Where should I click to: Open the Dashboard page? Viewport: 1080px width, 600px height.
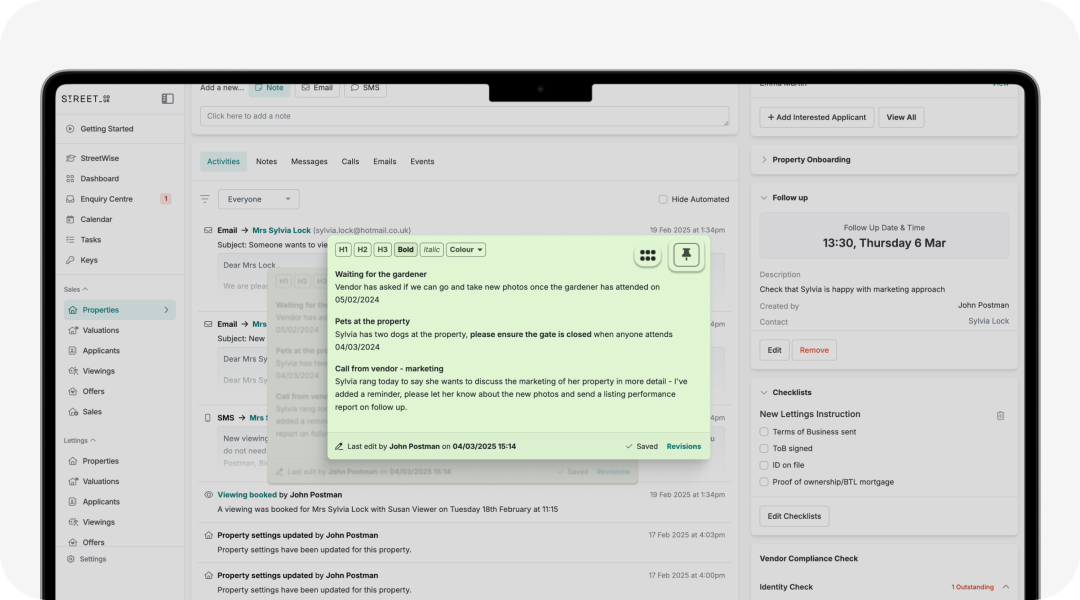99,178
